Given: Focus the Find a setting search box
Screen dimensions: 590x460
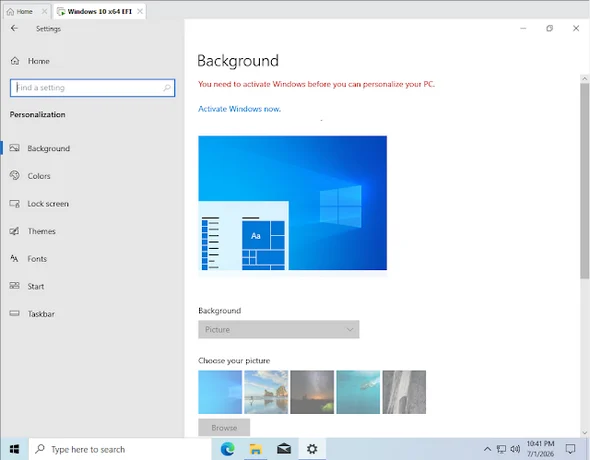Looking at the screenshot, I should 92,88.
